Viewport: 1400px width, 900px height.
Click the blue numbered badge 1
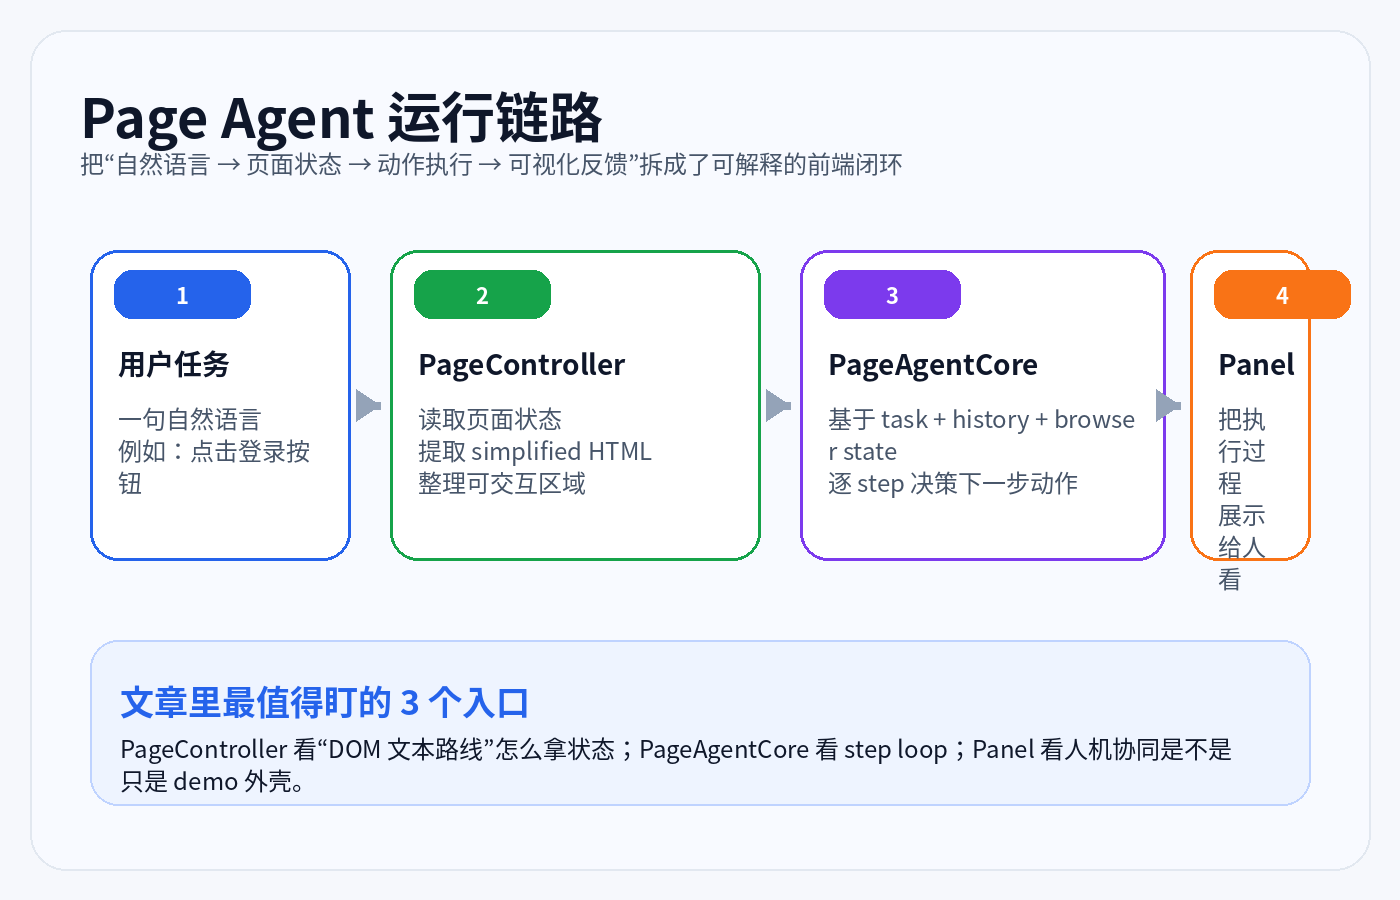click(181, 294)
